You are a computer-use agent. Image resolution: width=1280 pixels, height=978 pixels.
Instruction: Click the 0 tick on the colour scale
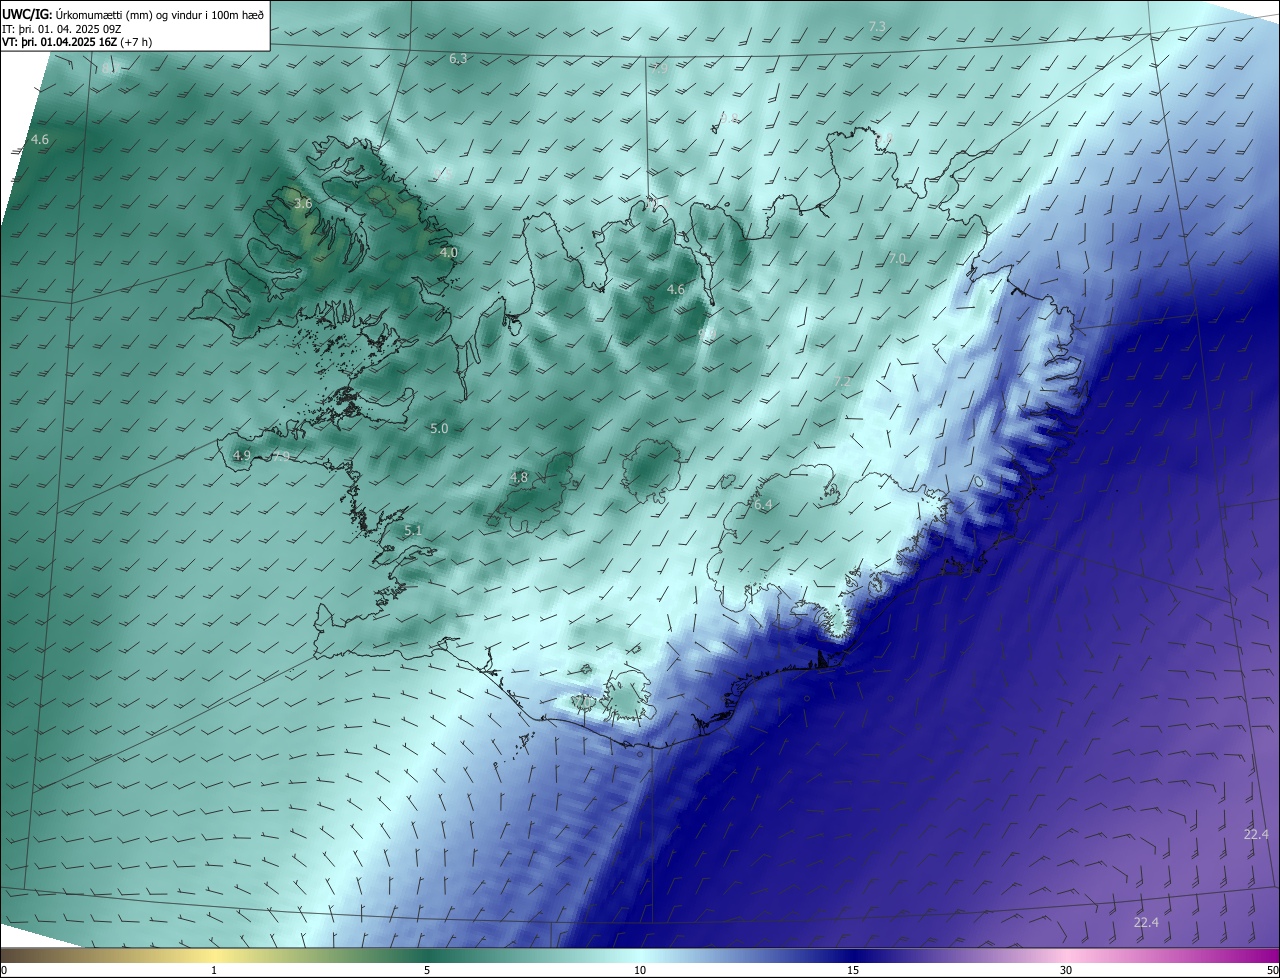(3, 970)
